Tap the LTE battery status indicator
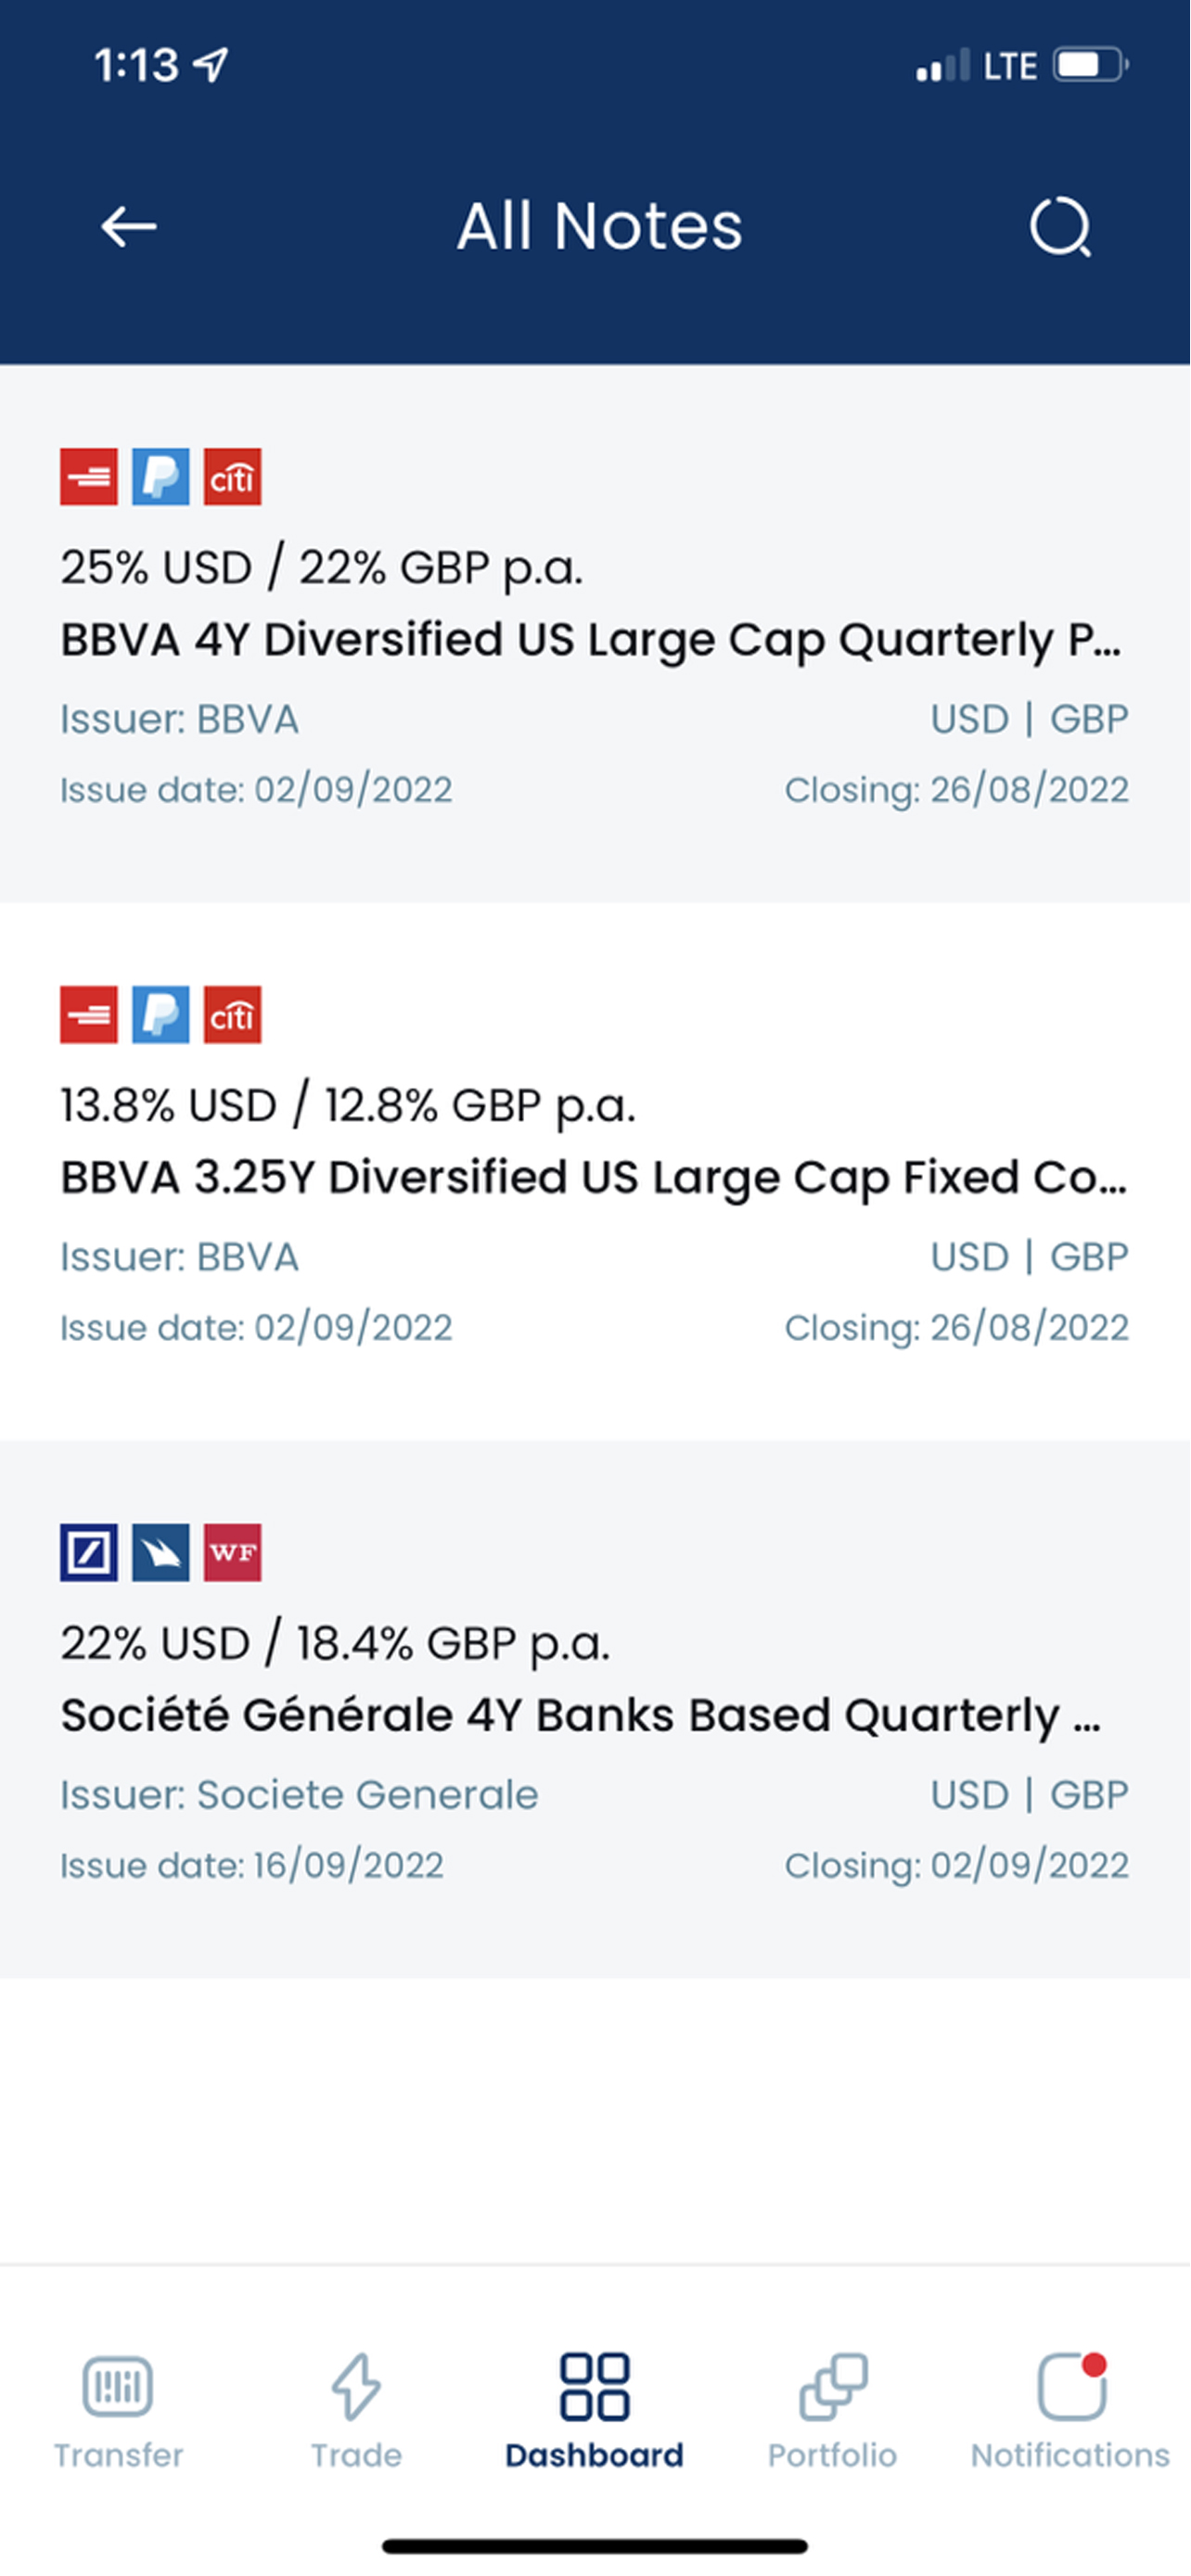1191x2576 pixels. (x=1089, y=66)
